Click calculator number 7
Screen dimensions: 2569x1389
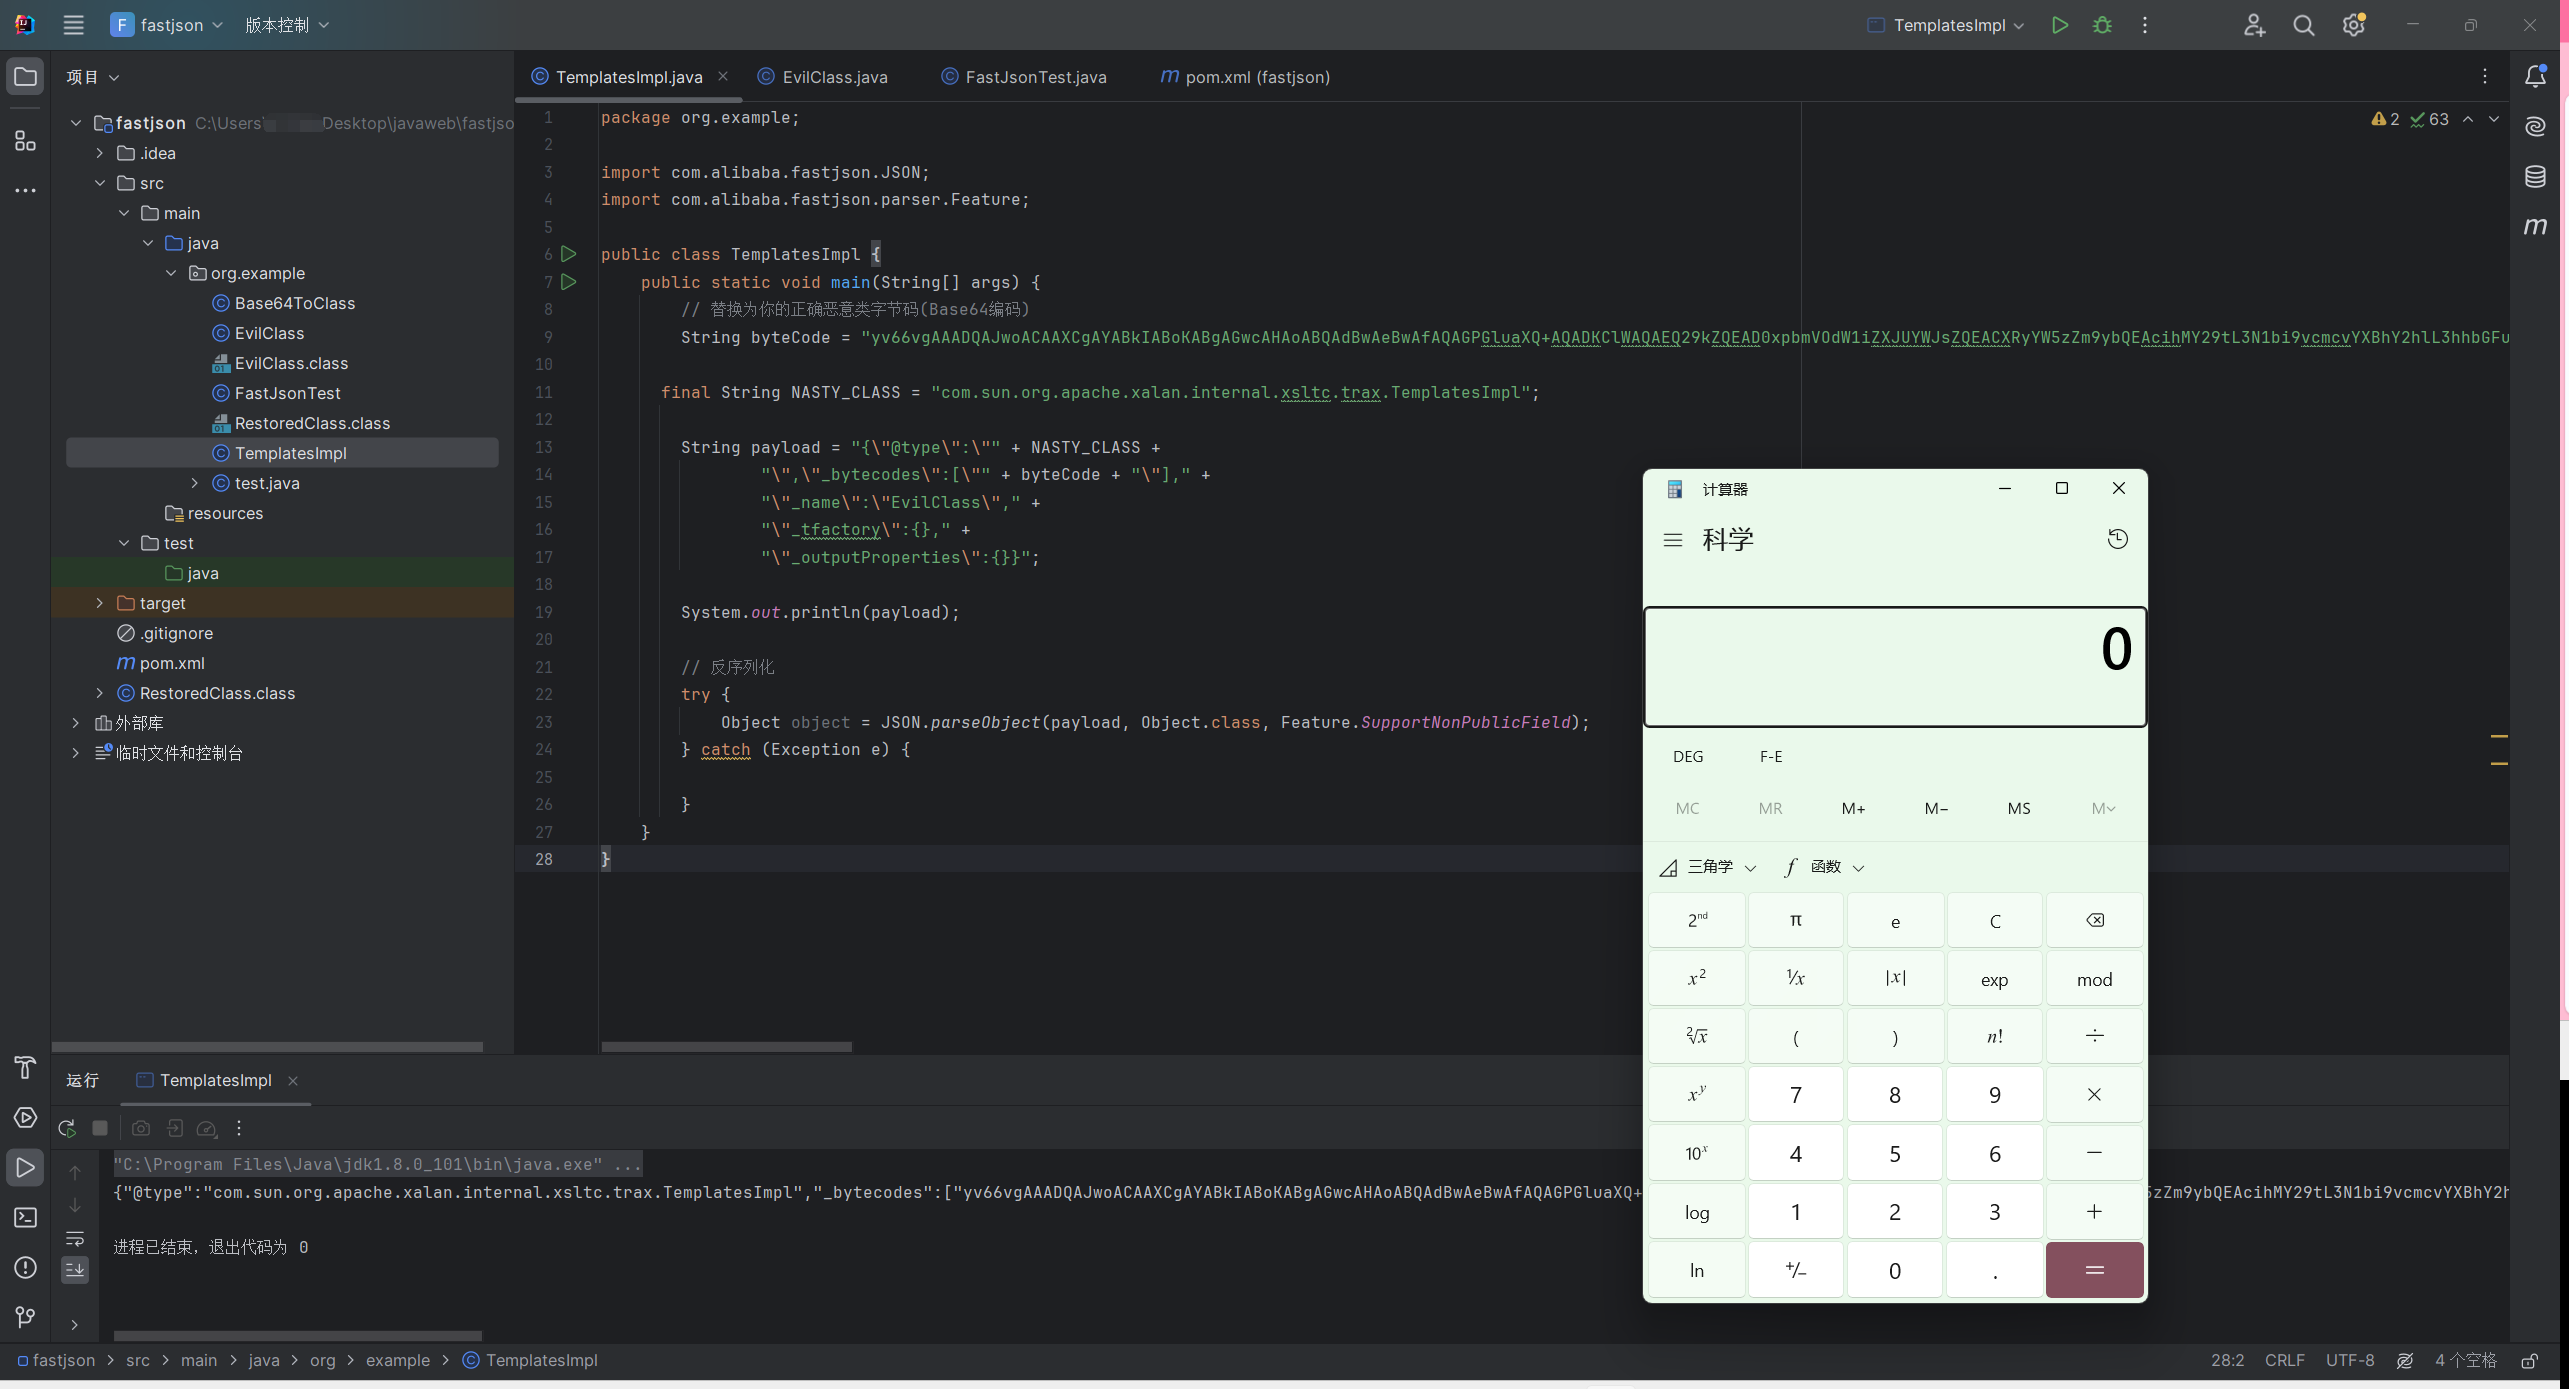(x=1796, y=1095)
